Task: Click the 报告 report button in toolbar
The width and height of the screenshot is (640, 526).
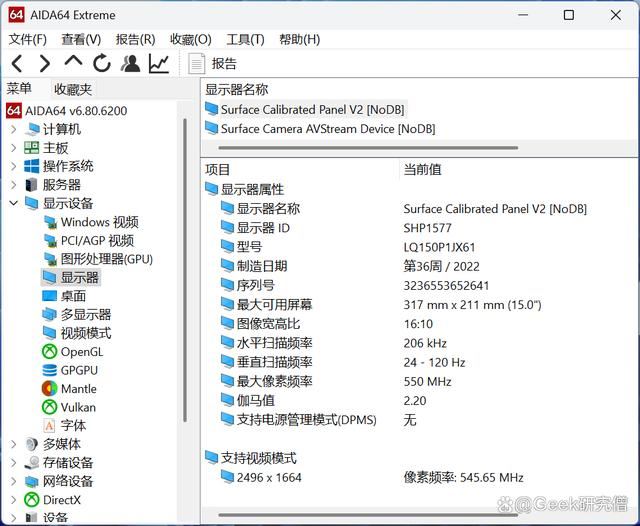Action: (212, 64)
